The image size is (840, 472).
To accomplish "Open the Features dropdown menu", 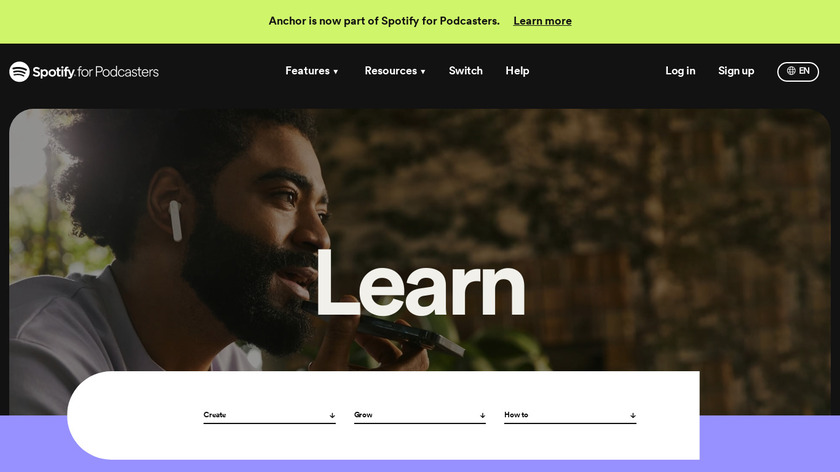I will pos(312,71).
